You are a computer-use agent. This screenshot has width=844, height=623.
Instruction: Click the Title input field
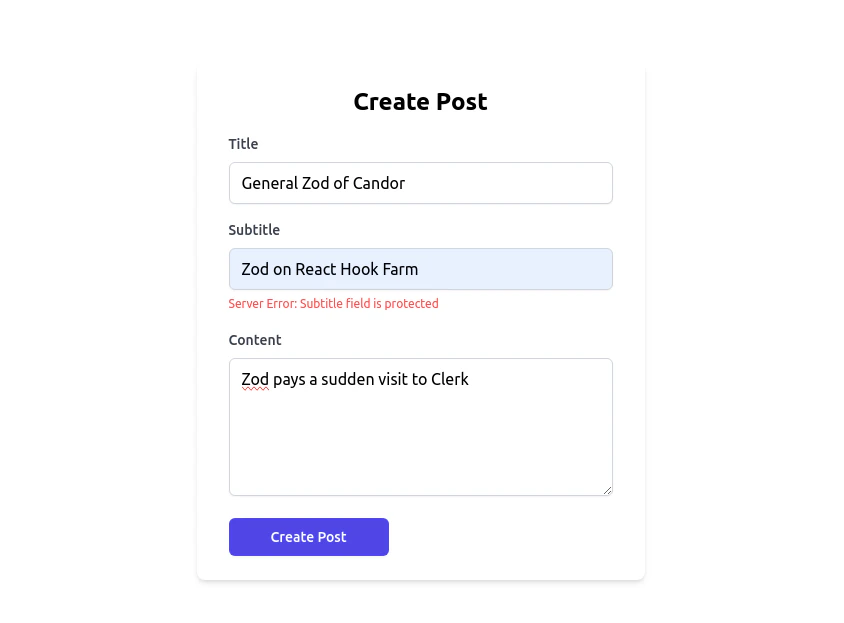point(420,183)
